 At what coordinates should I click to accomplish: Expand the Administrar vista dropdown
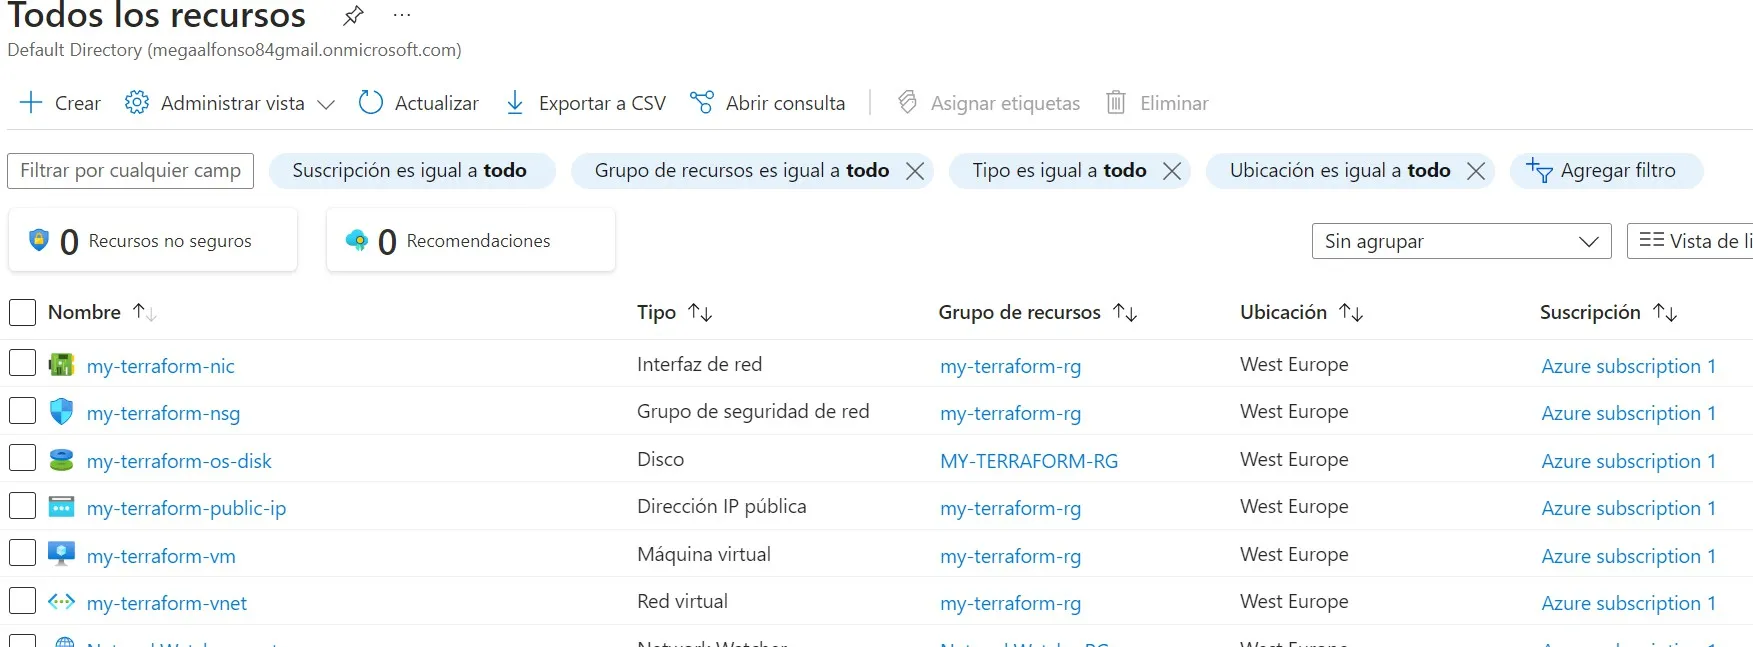coord(325,104)
